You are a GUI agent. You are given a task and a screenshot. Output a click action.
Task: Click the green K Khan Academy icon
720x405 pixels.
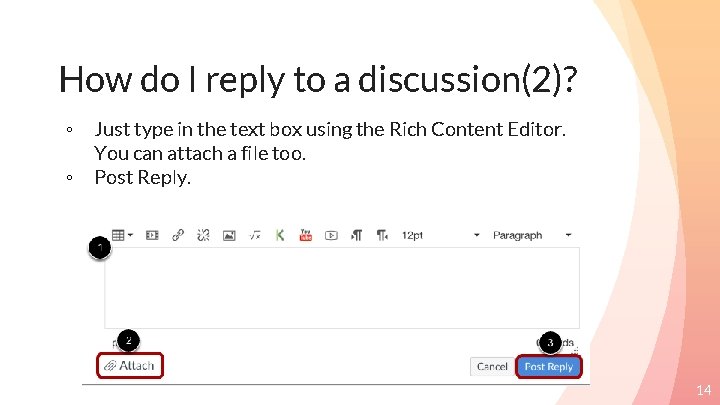coord(280,235)
